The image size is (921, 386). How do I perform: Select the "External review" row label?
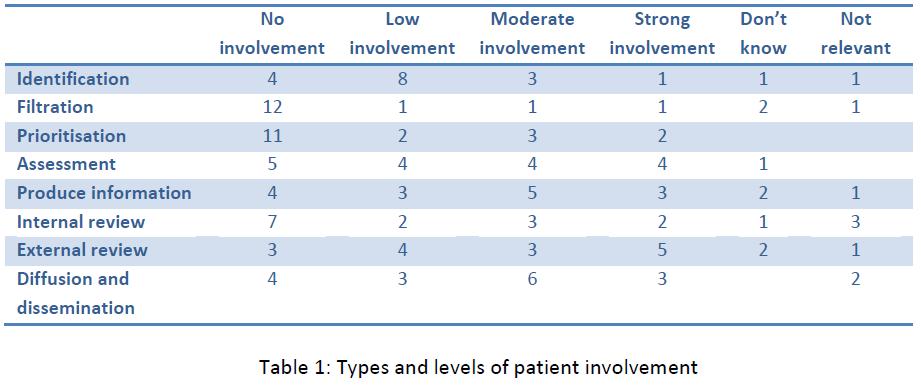tap(82, 250)
